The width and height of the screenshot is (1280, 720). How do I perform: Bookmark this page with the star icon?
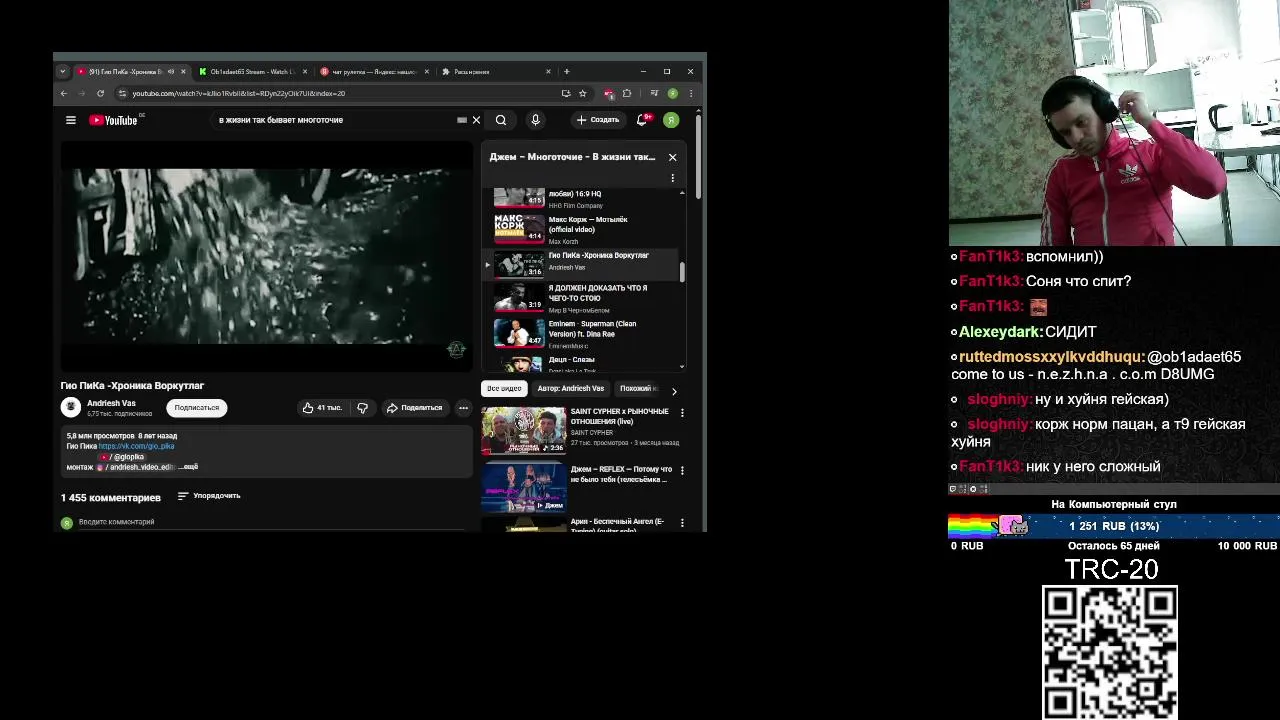point(583,93)
